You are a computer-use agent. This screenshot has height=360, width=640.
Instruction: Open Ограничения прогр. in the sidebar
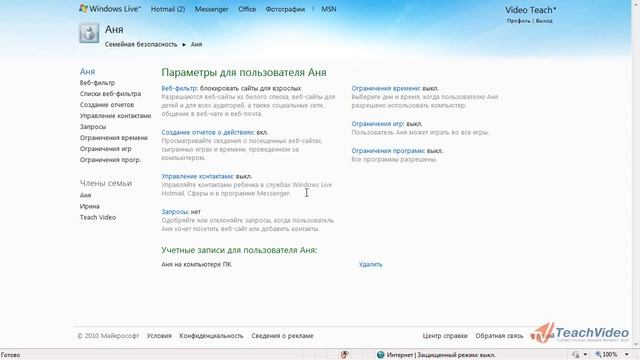tap(110, 160)
